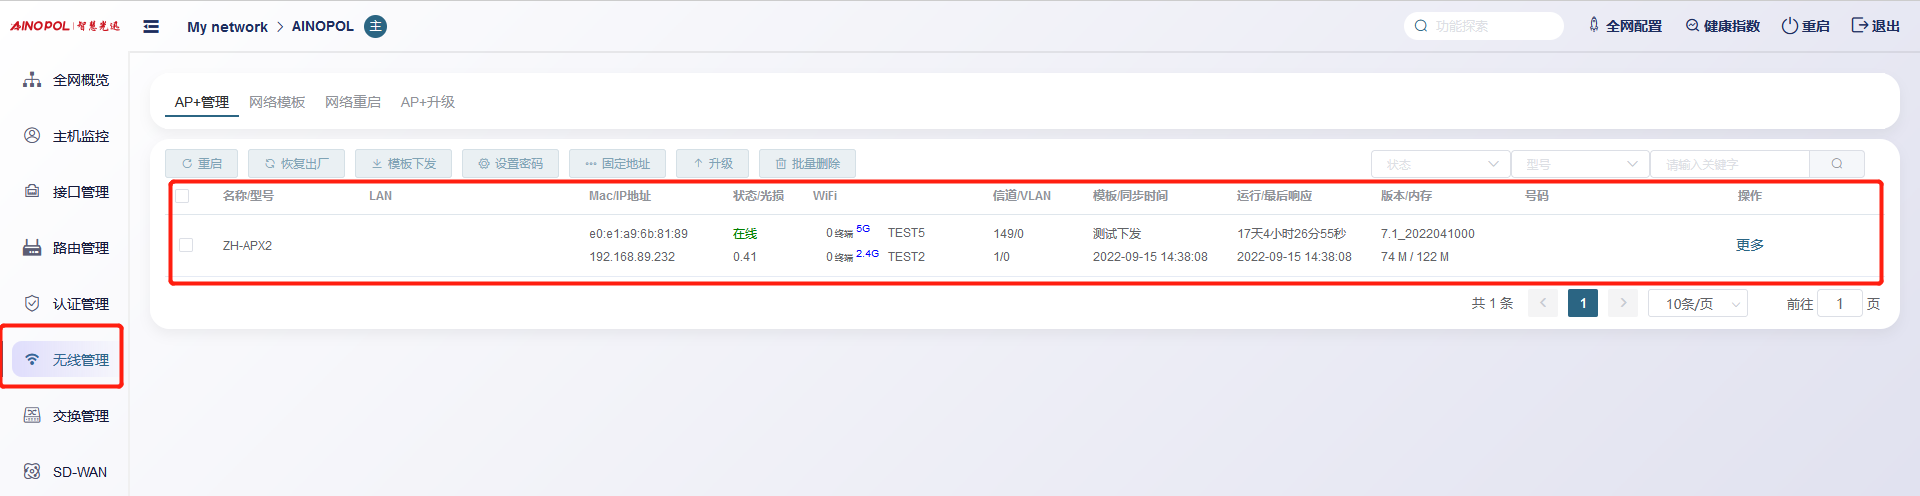Open SD-WAN section in sidebar
Image resolution: width=1920 pixels, height=496 pixels.
66,472
